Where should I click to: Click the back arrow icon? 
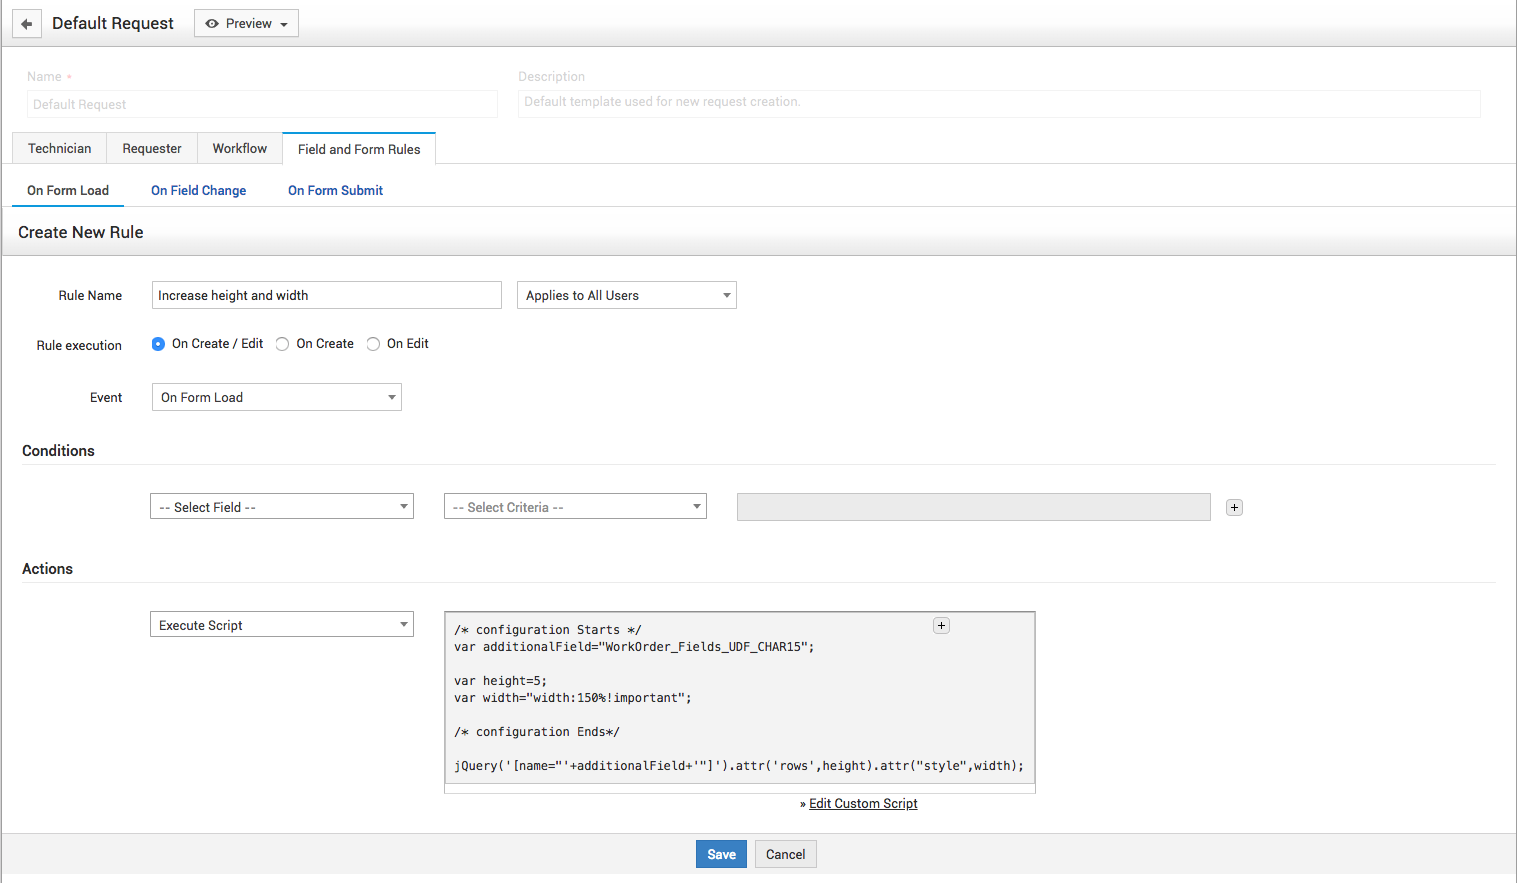tap(27, 24)
